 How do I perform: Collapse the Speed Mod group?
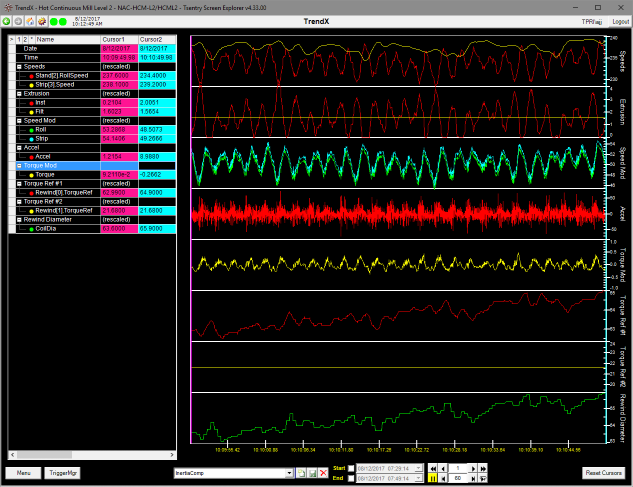point(19,121)
